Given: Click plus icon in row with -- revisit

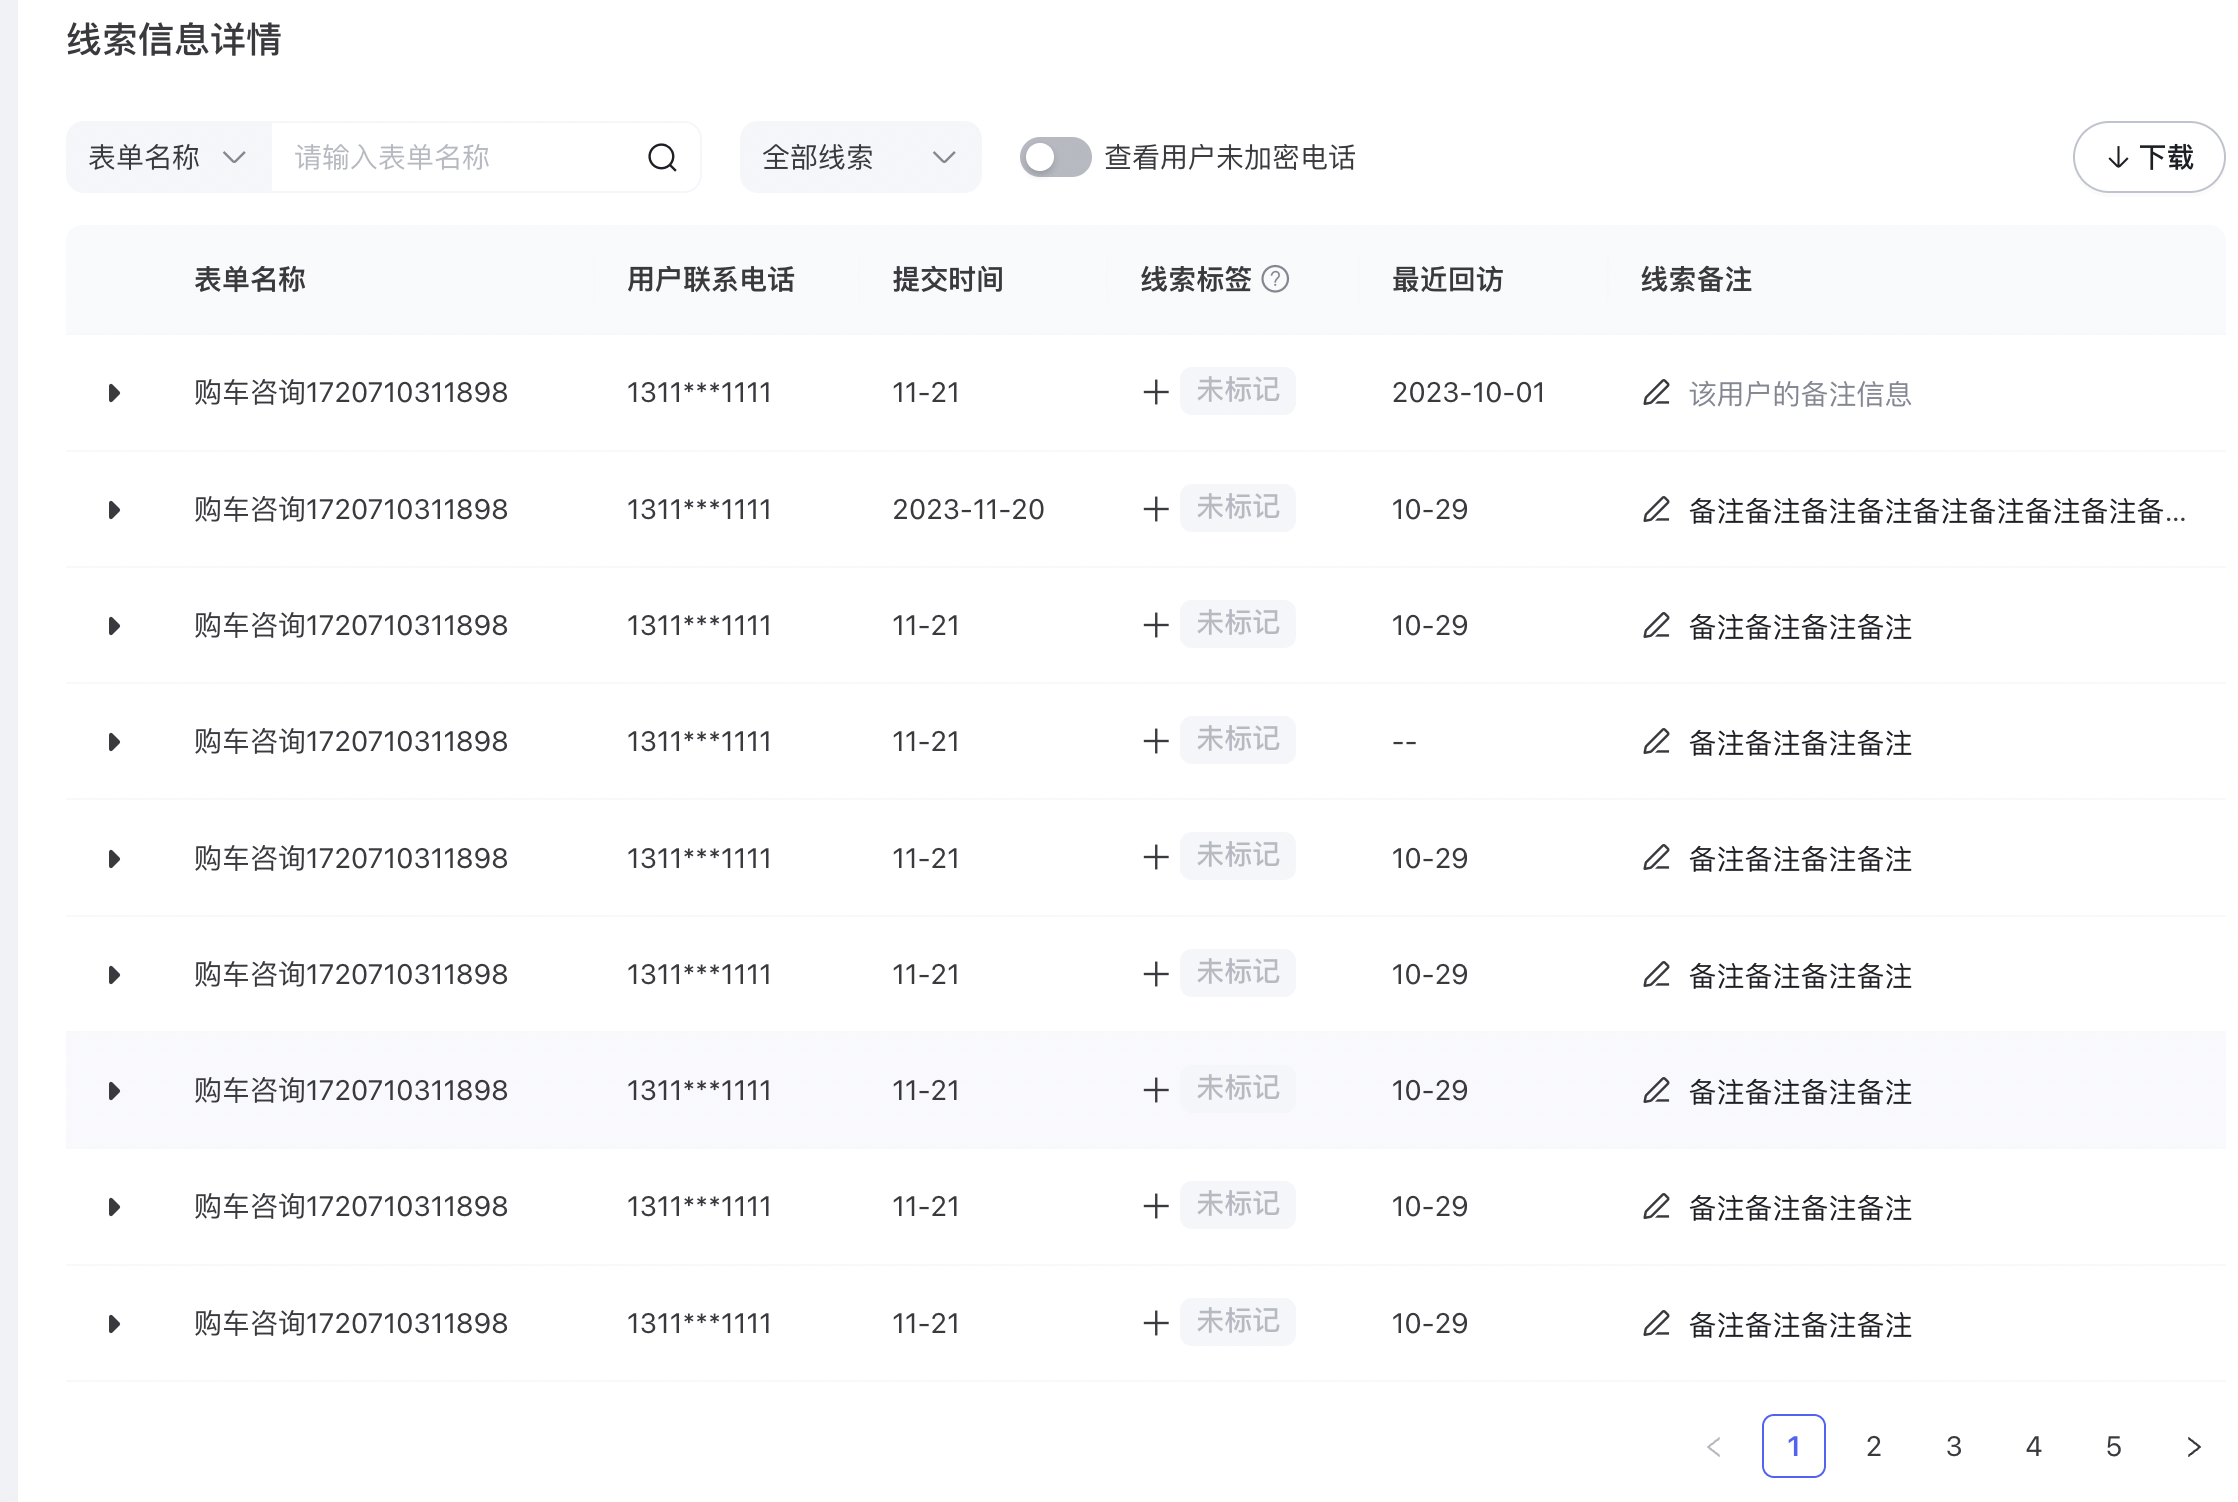Looking at the screenshot, I should click(1156, 741).
